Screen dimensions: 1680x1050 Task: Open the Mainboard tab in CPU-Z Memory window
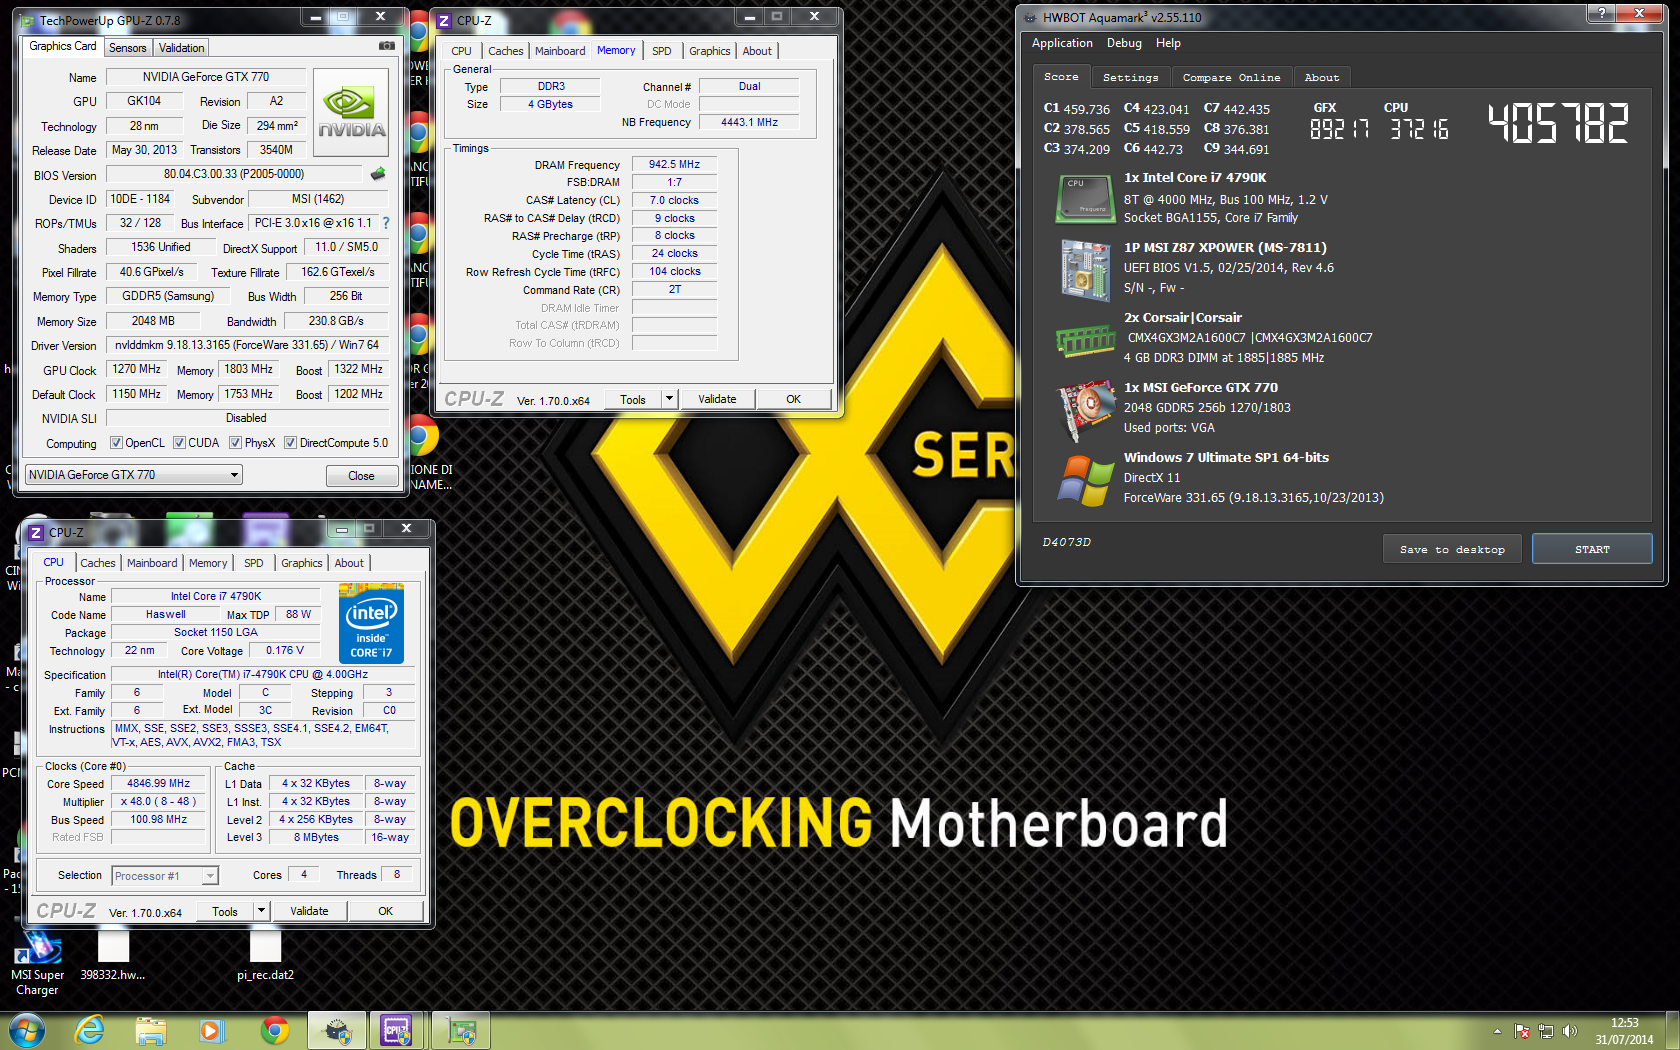(x=560, y=51)
